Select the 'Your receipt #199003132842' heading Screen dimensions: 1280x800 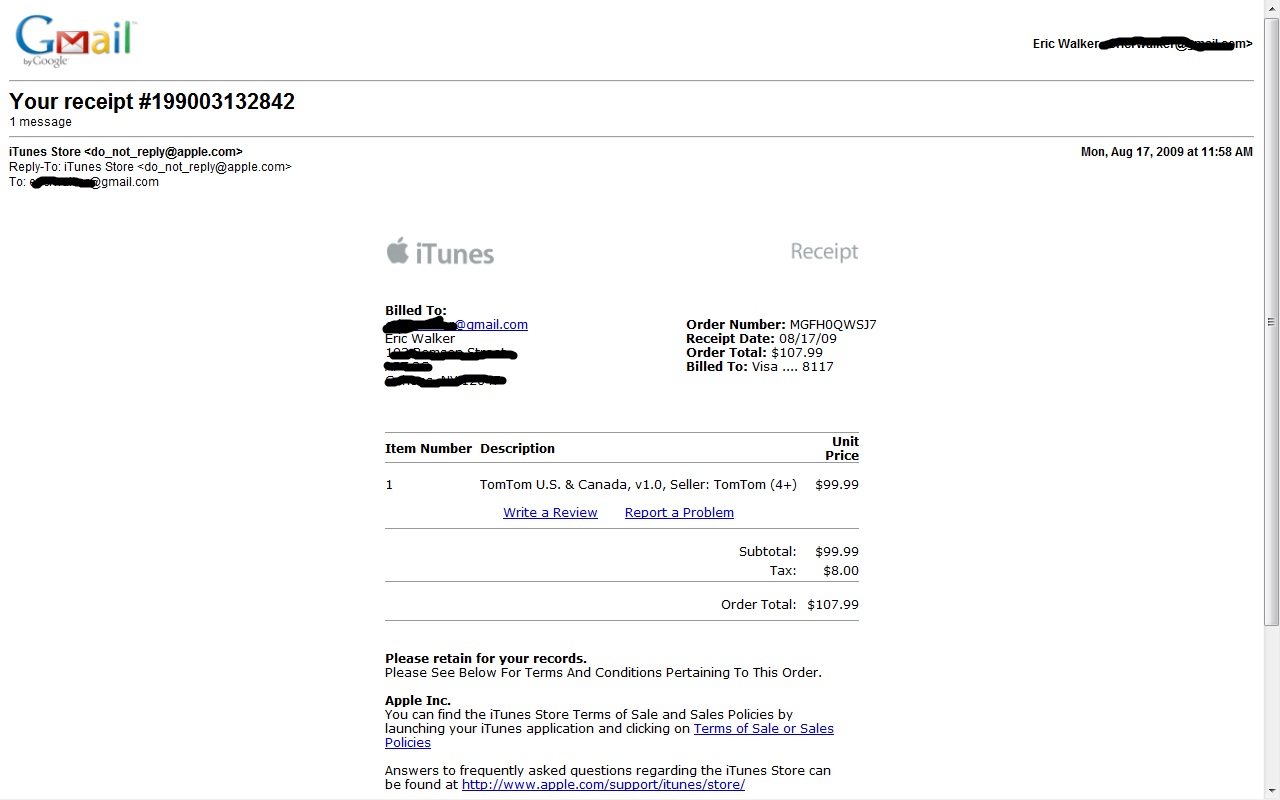tap(152, 101)
